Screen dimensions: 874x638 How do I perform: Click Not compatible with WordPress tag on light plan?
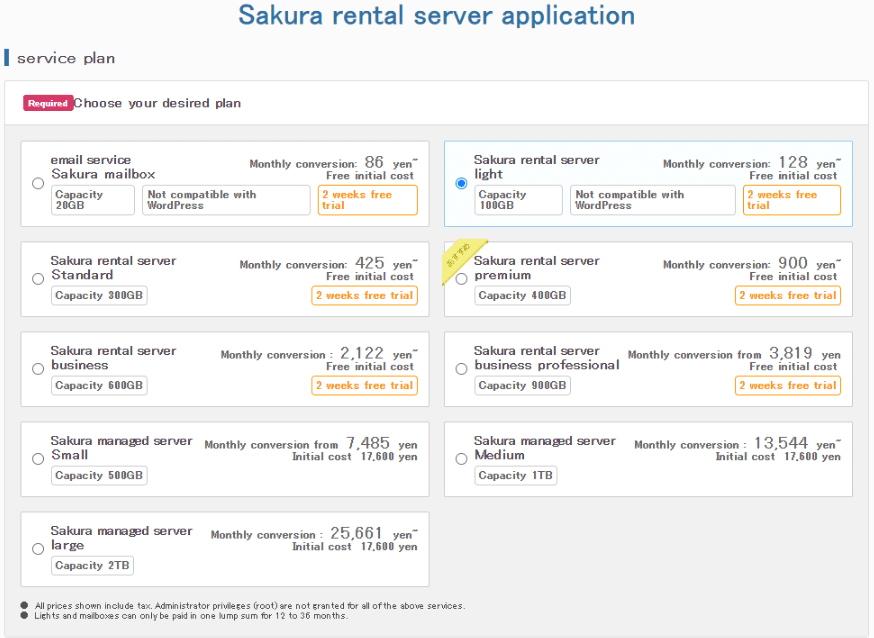click(x=653, y=200)
